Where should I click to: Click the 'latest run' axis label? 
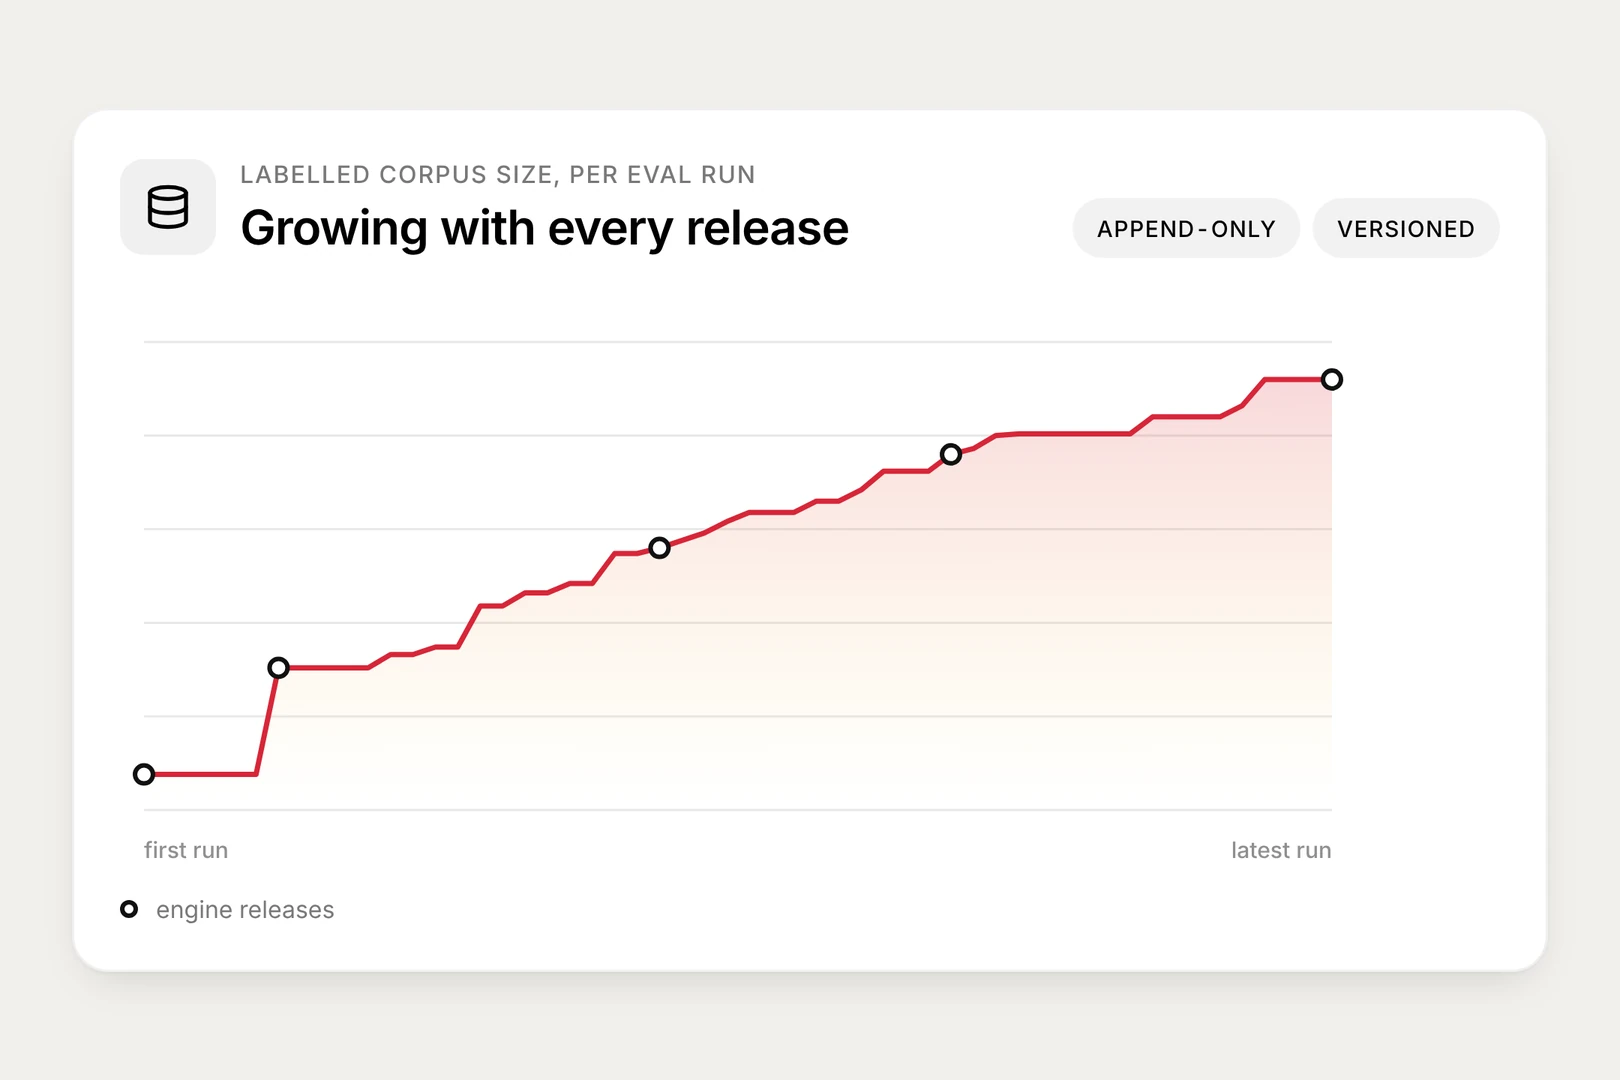click(x=1281, y=850)
